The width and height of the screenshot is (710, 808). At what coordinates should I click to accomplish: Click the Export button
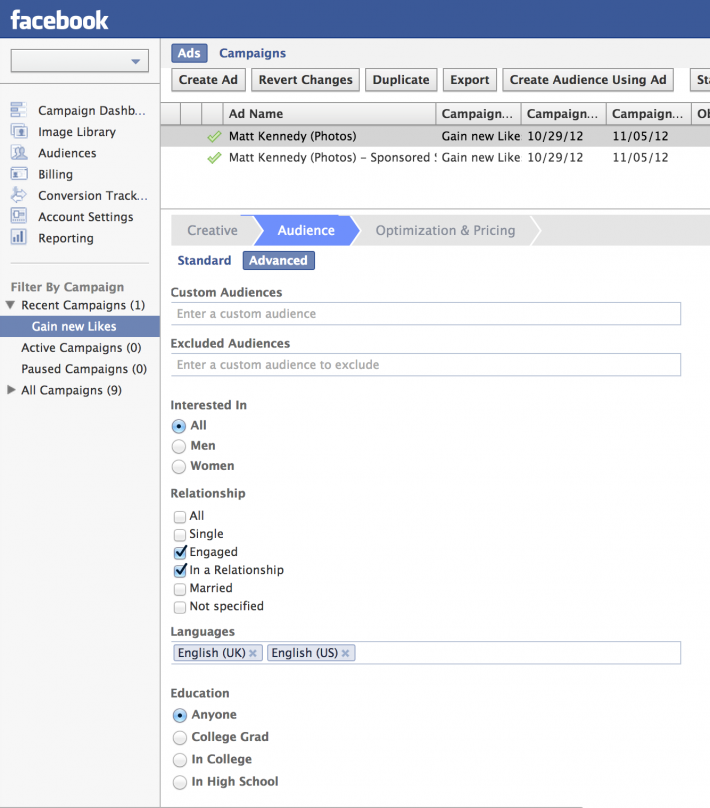pyautogui.click(x=469, y=80)
